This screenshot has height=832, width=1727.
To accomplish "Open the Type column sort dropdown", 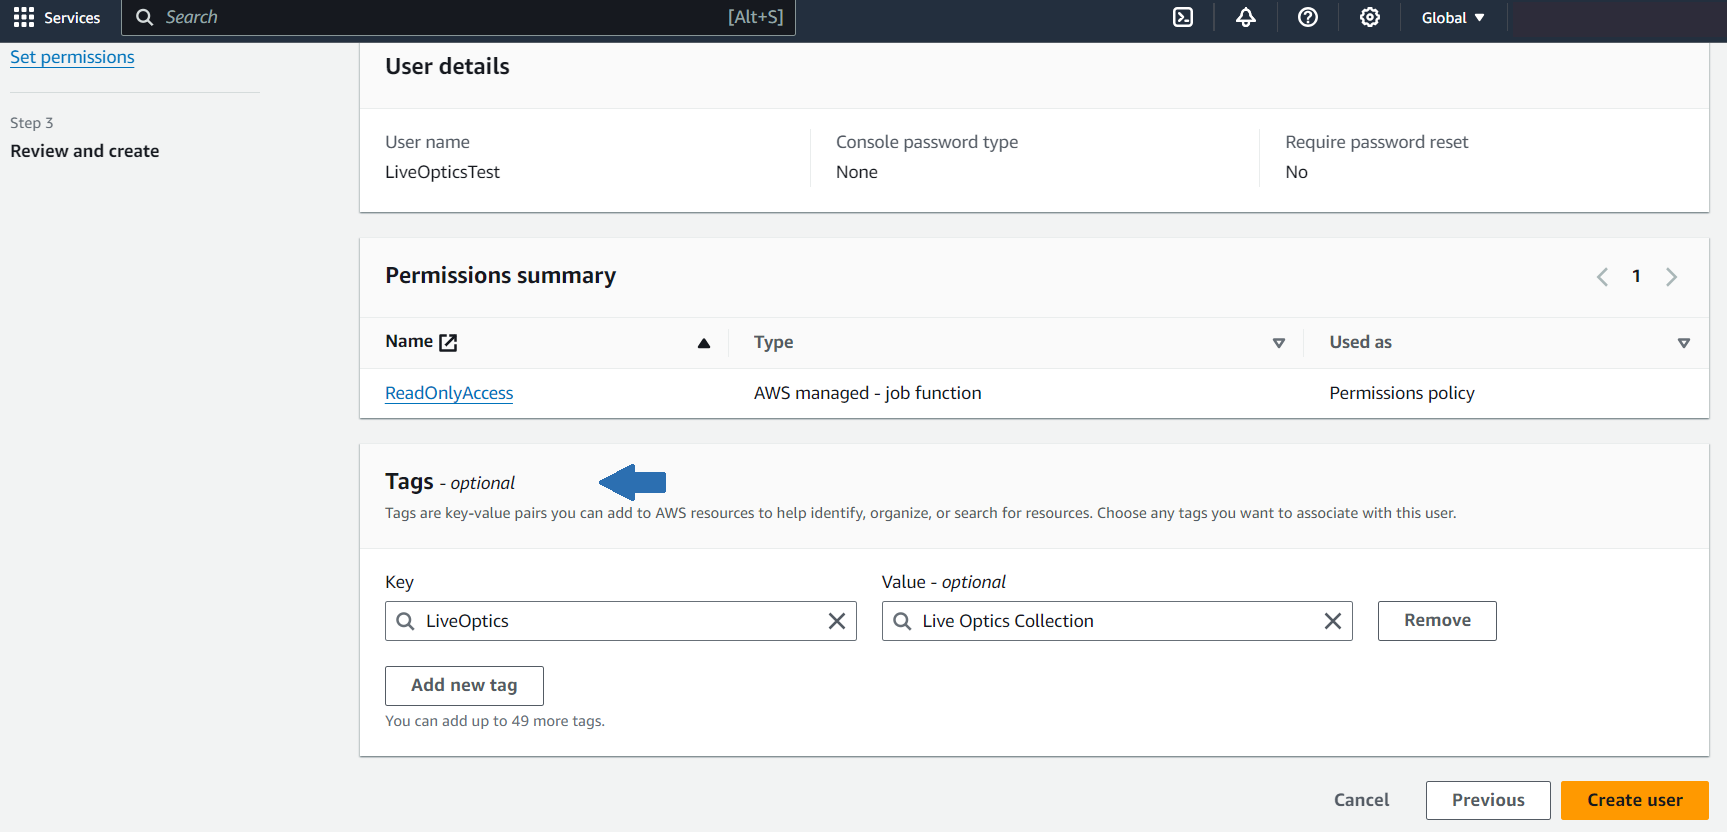I will pyautogui.click(x=1279, y=343).
